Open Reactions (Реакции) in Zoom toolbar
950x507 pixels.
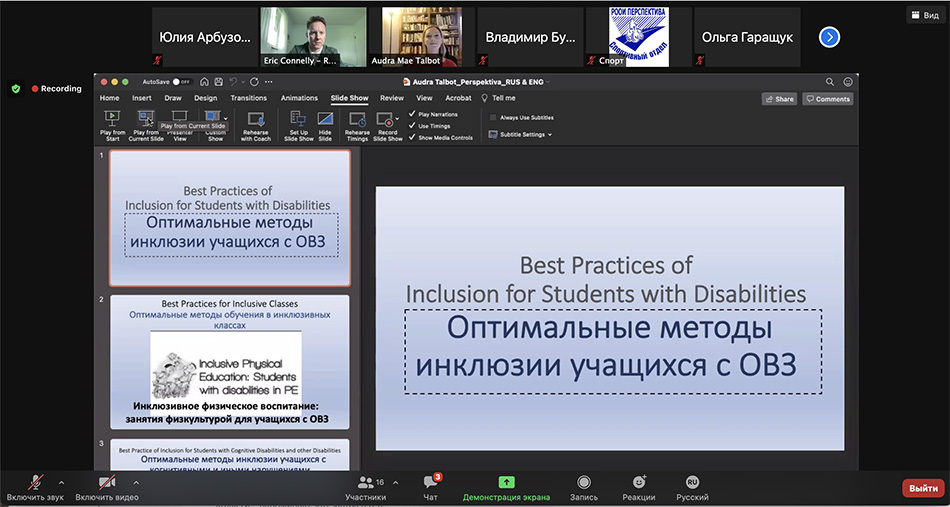[639, 482]
